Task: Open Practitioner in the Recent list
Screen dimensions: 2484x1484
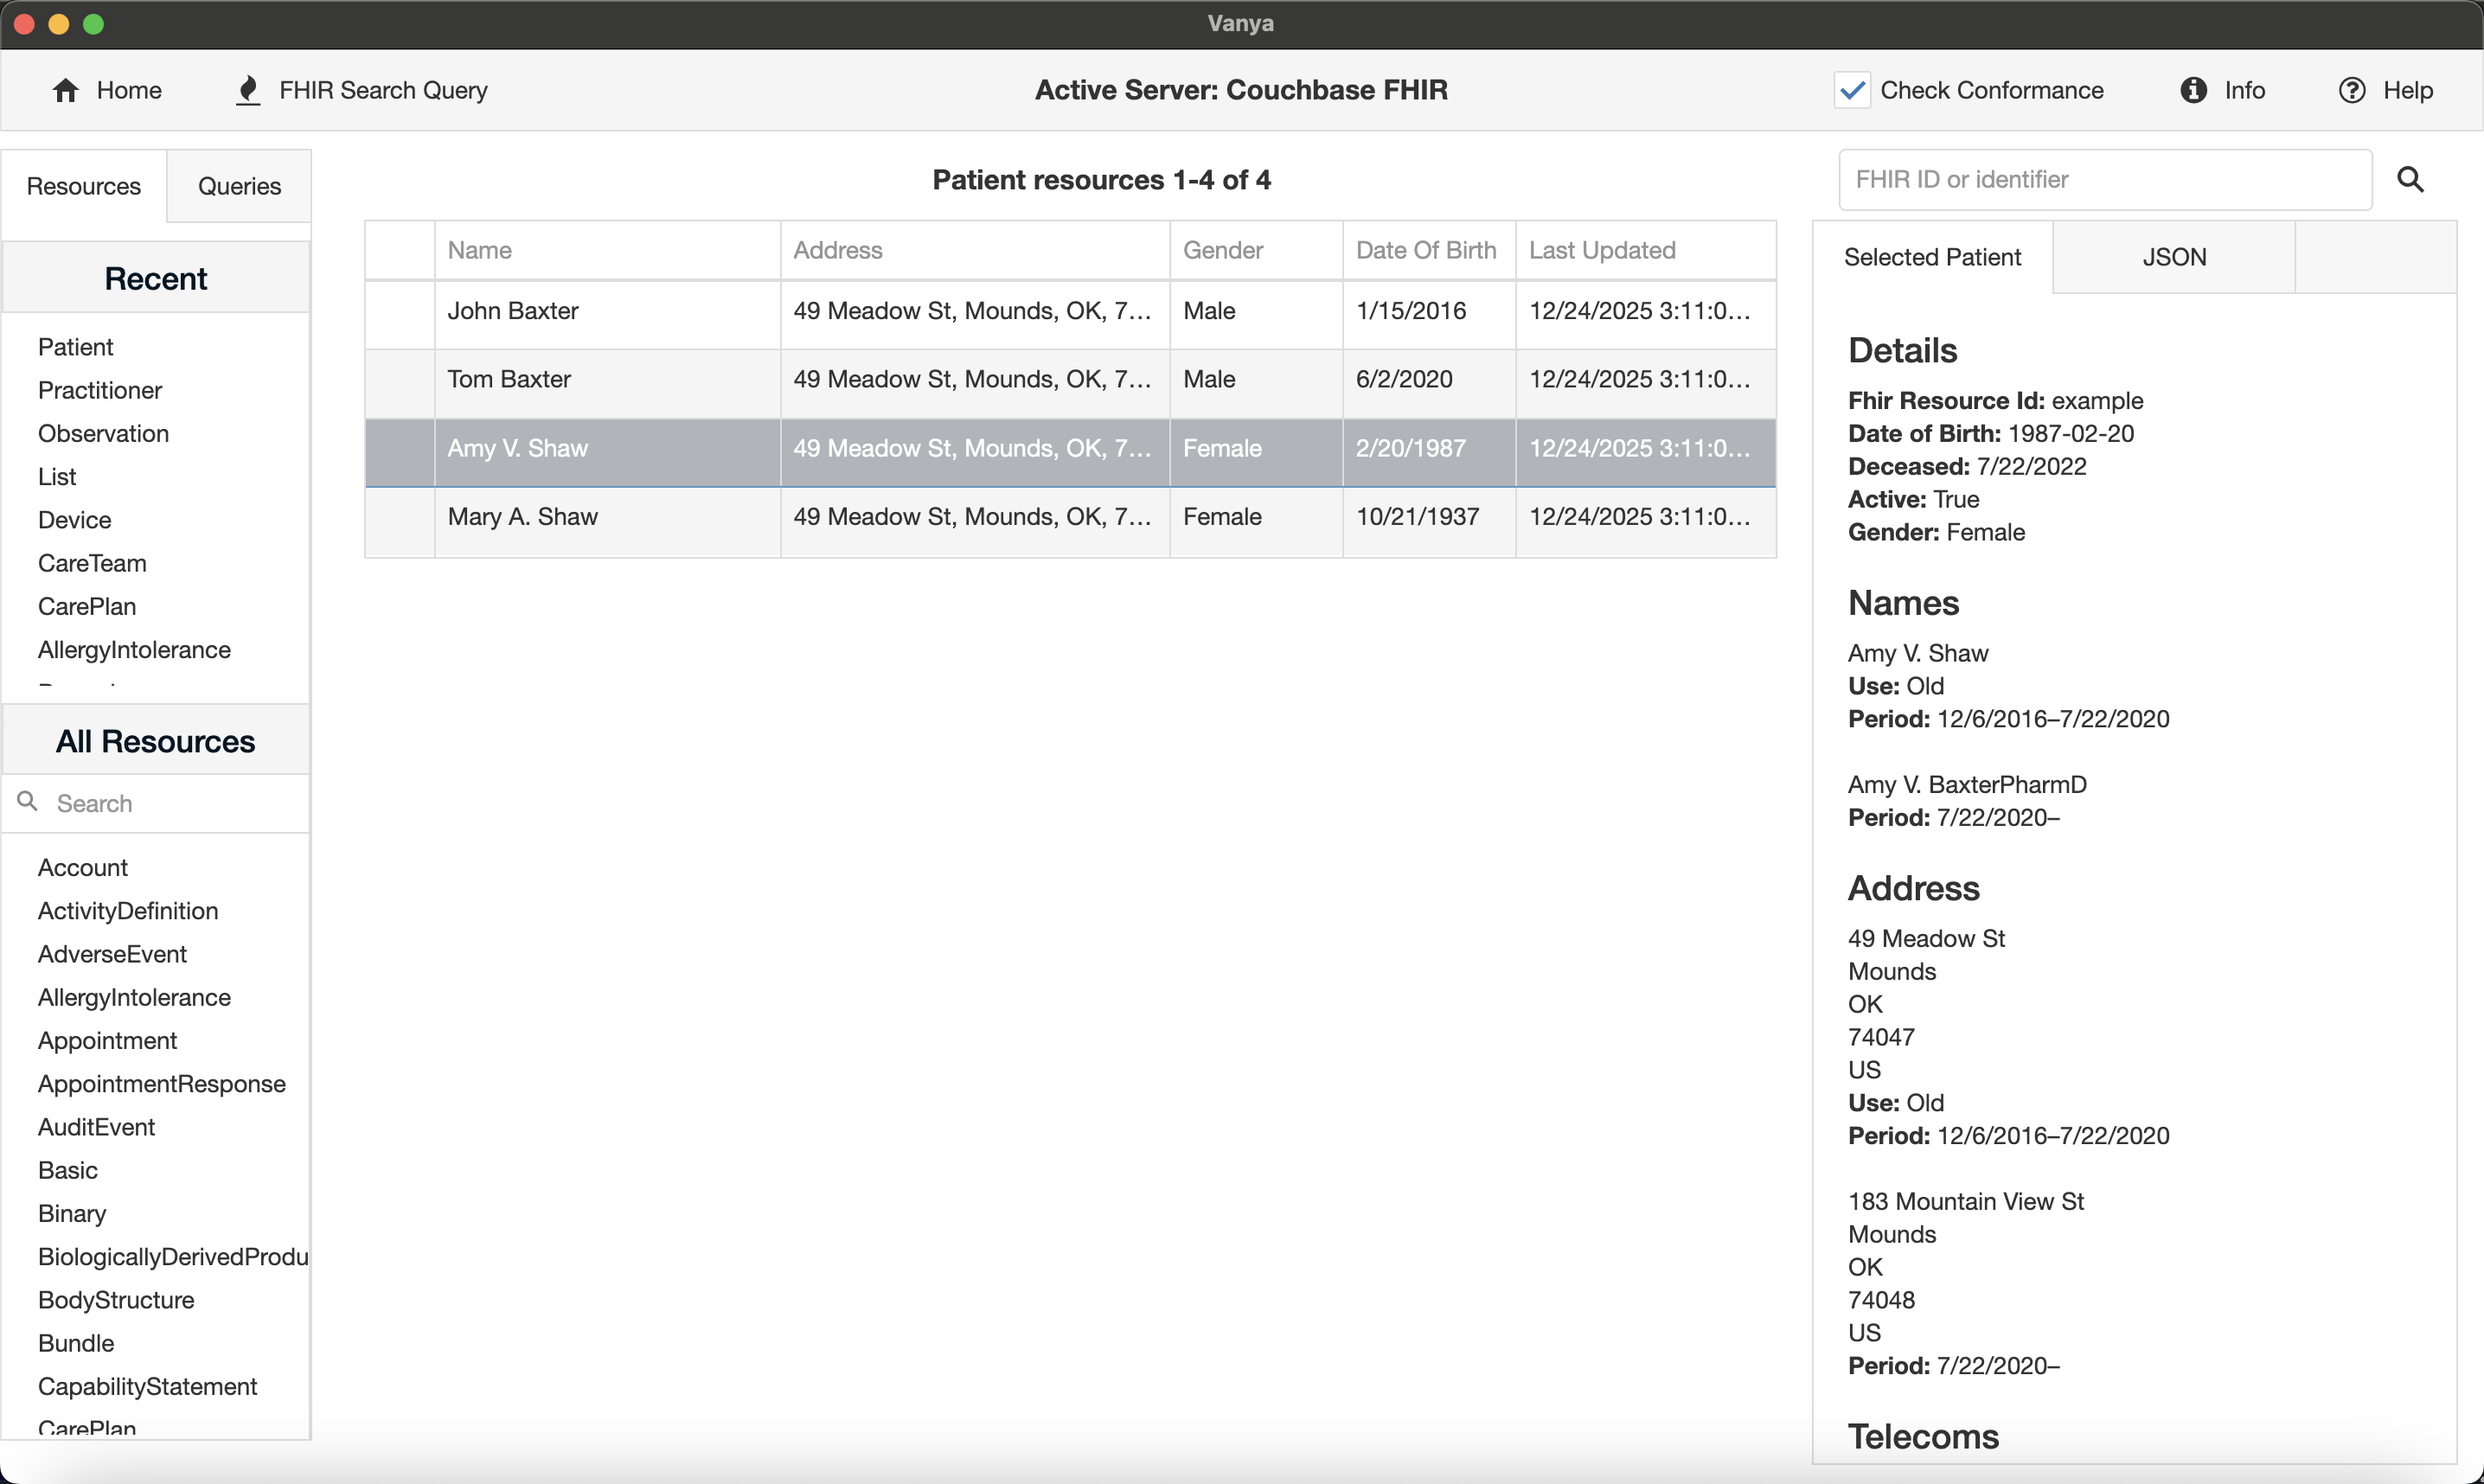Action: pyautogui.click(x=100, y=391)
